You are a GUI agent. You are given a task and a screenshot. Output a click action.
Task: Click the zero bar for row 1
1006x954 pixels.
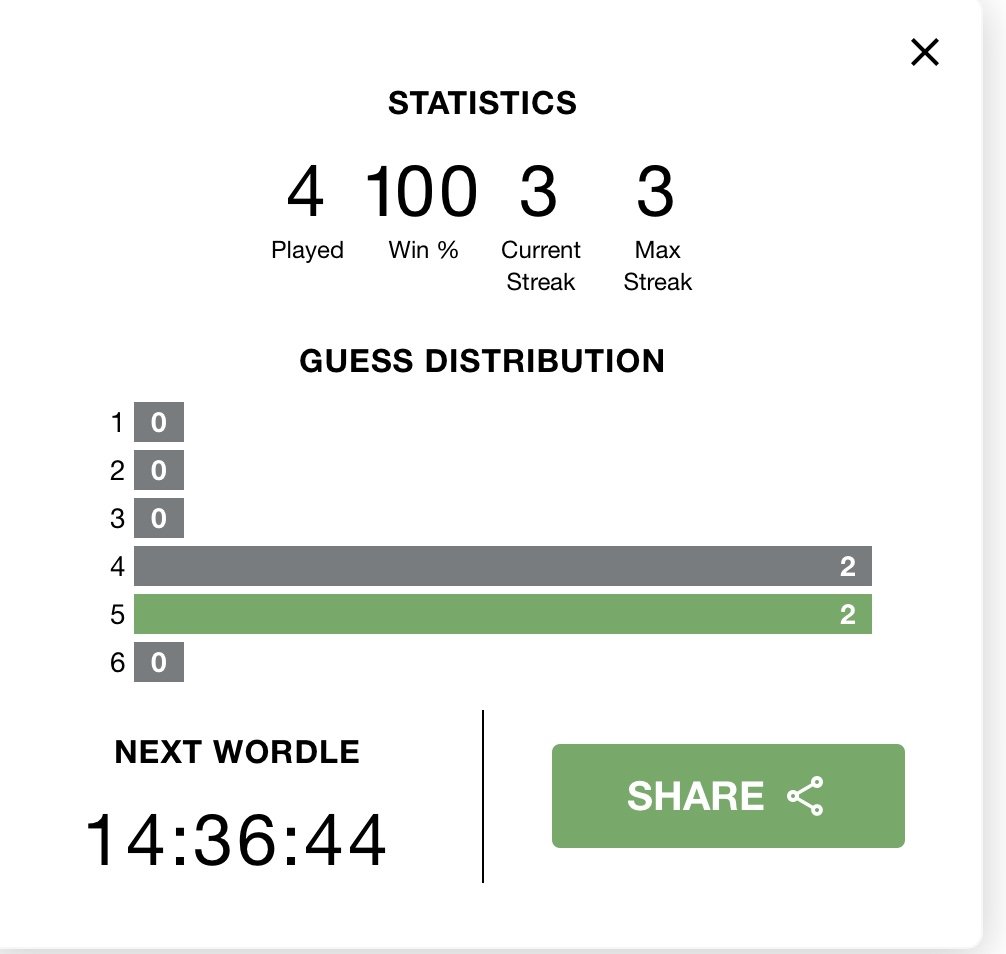coord(158,422)
